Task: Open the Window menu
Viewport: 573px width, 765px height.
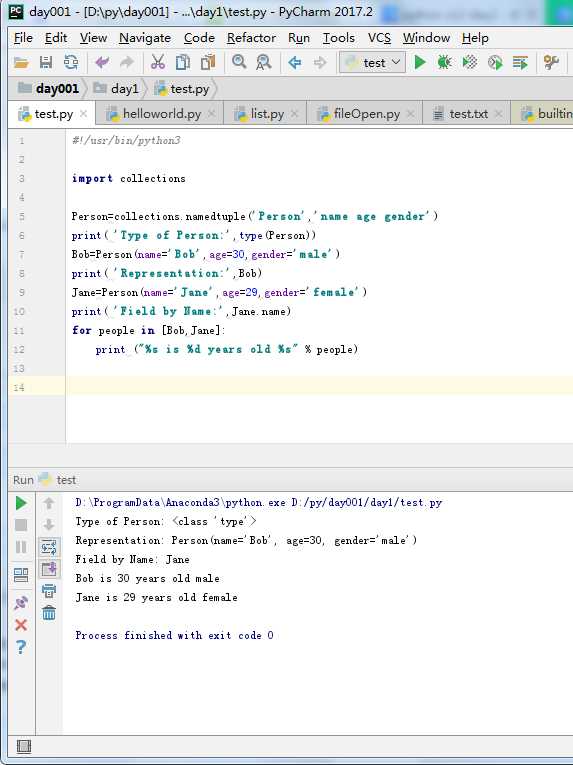Action: click(x=426, y=38)
